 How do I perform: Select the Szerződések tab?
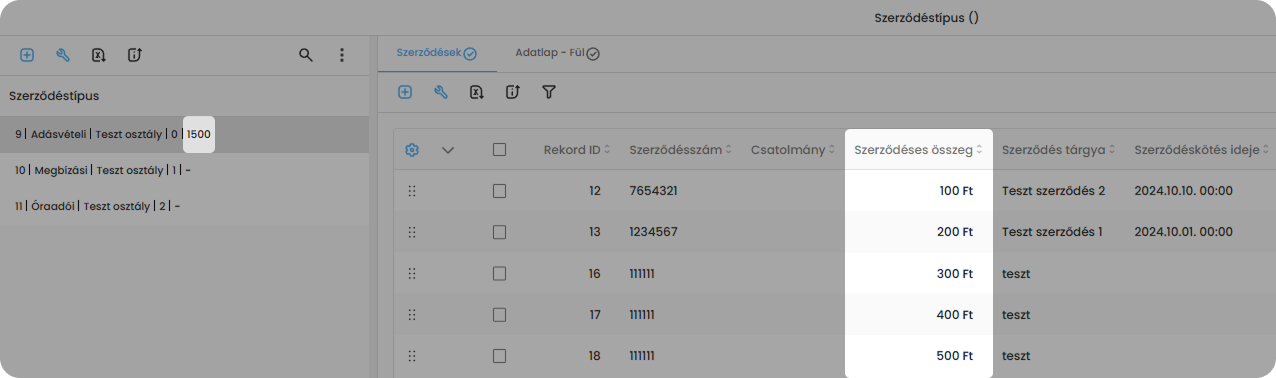tap(436, 53)
